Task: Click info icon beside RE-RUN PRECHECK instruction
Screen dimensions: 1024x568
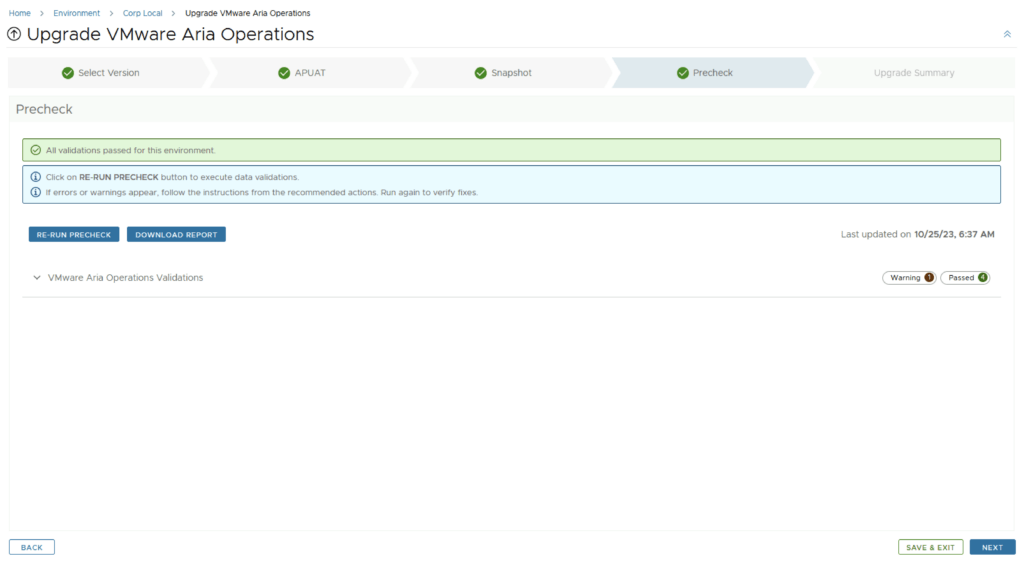Action: (x=36, y=177)
